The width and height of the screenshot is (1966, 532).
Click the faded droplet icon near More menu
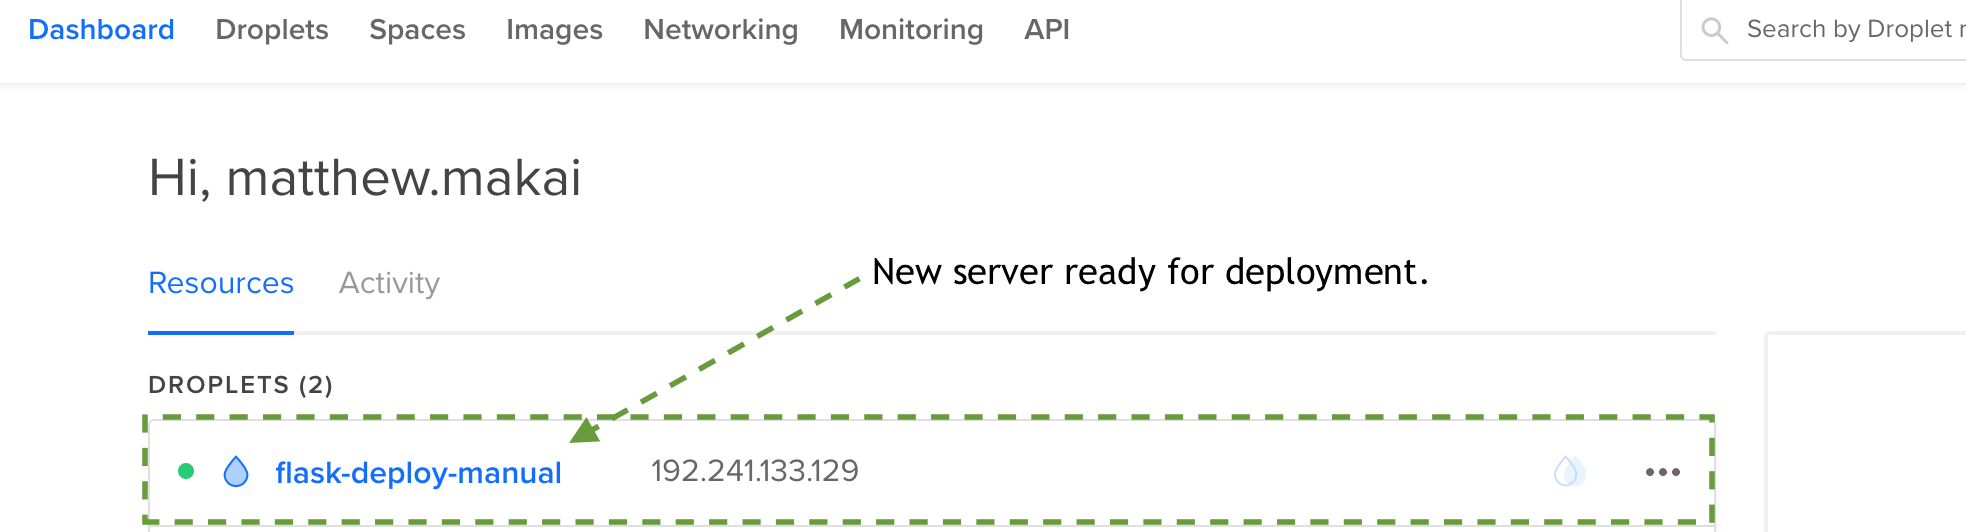[x=1569, y=471]
